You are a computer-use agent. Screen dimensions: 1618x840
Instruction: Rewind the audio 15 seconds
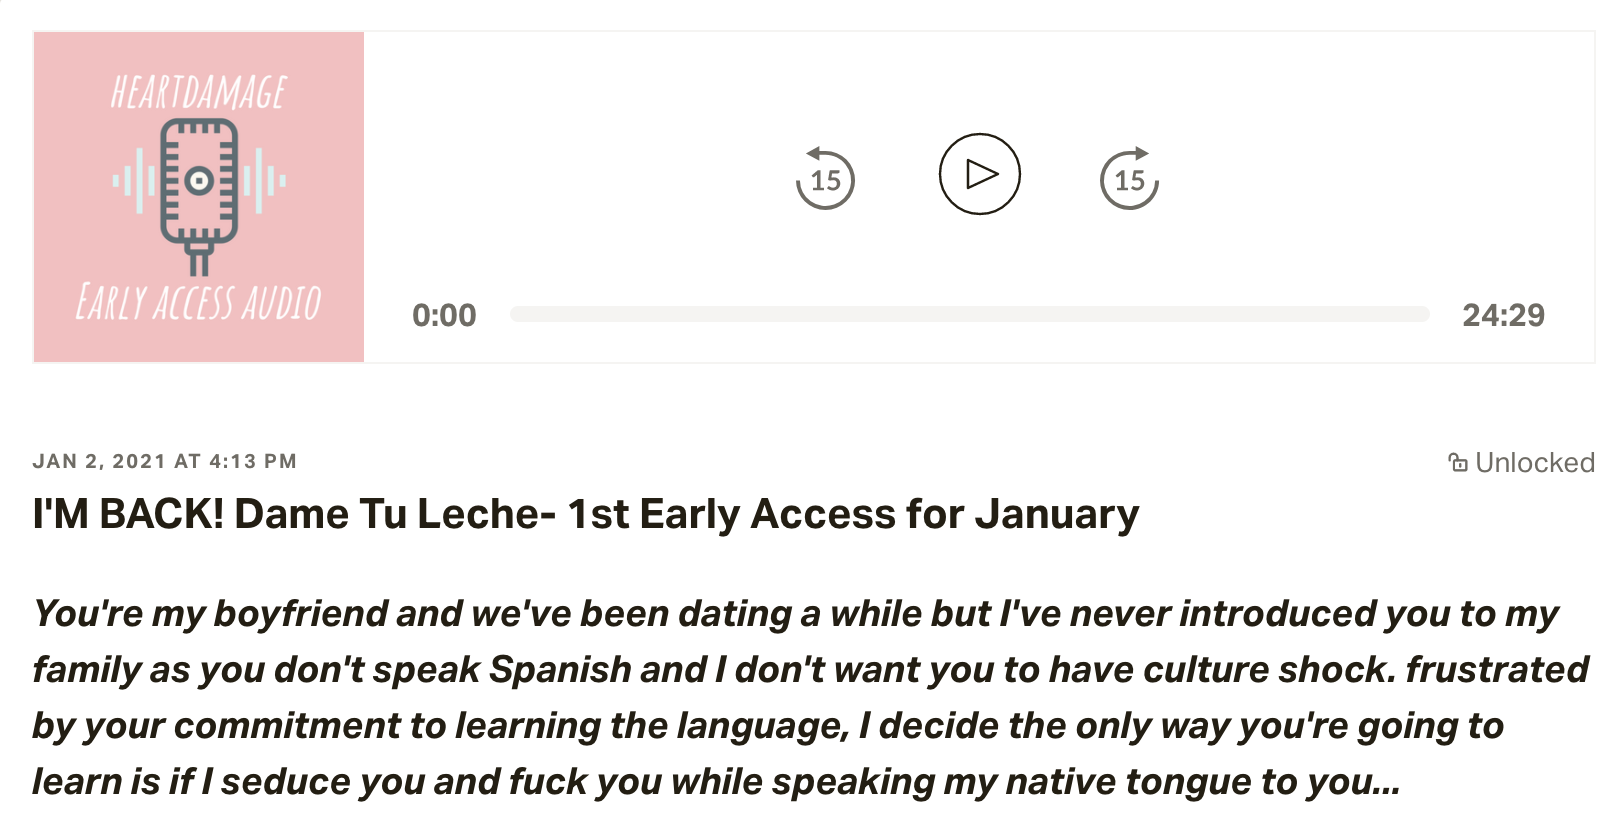point(825,179)
